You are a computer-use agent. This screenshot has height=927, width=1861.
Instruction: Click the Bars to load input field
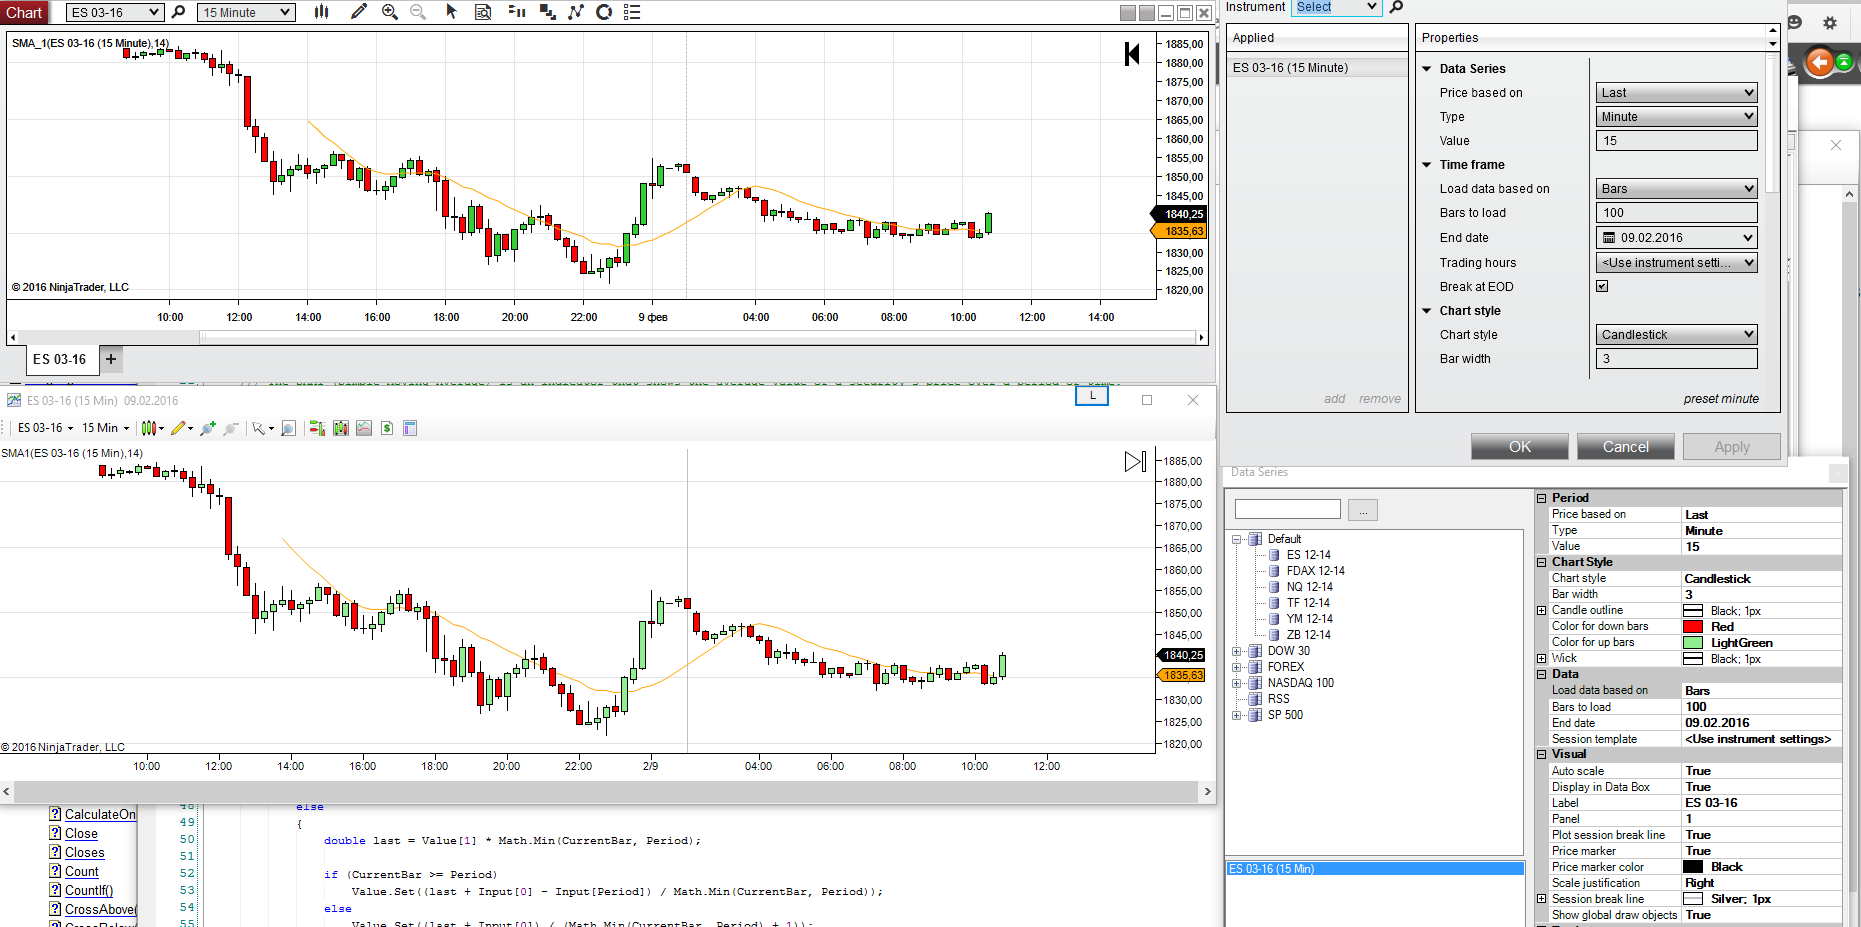click(x=1676, y=212)
